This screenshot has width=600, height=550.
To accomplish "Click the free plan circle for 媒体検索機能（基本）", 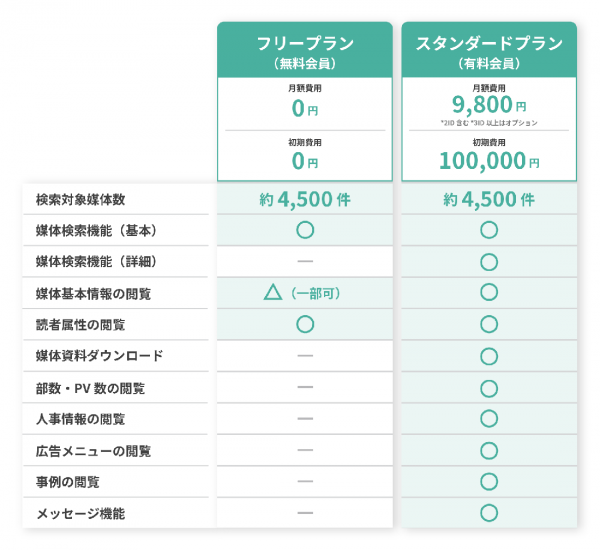I will click(x=305, y=230).
